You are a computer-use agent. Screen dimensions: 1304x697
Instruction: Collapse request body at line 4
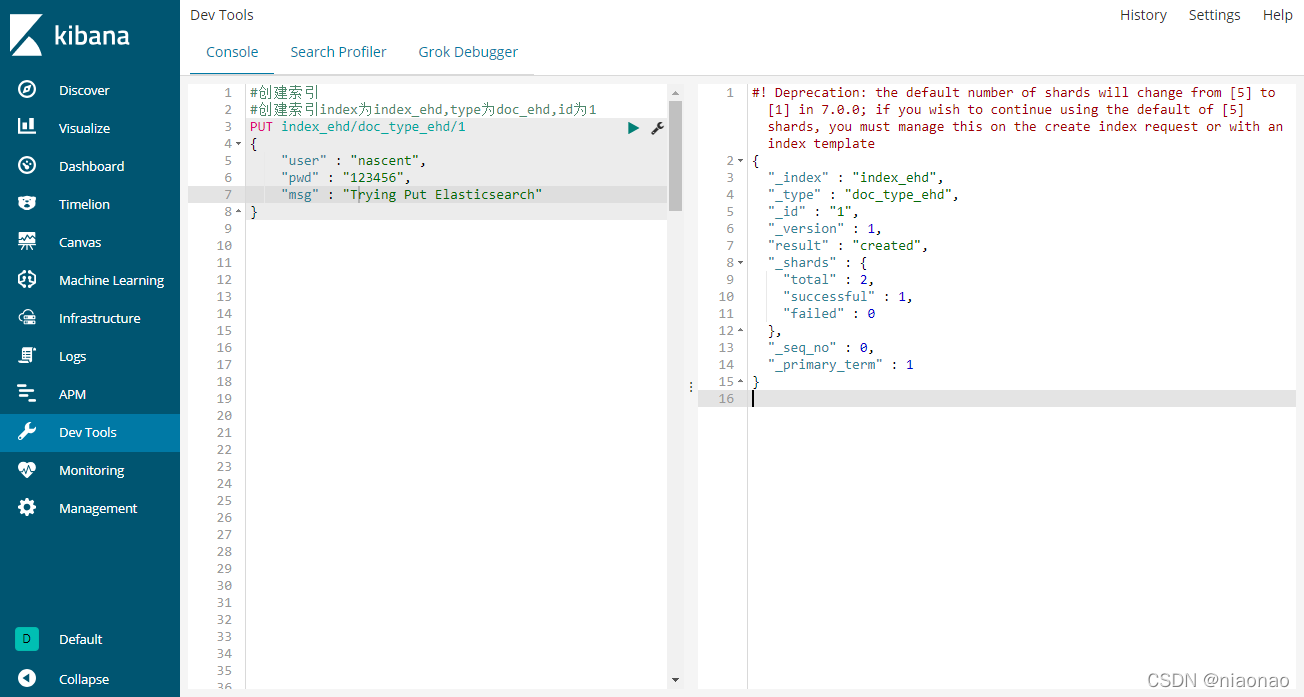coord(238,144)
